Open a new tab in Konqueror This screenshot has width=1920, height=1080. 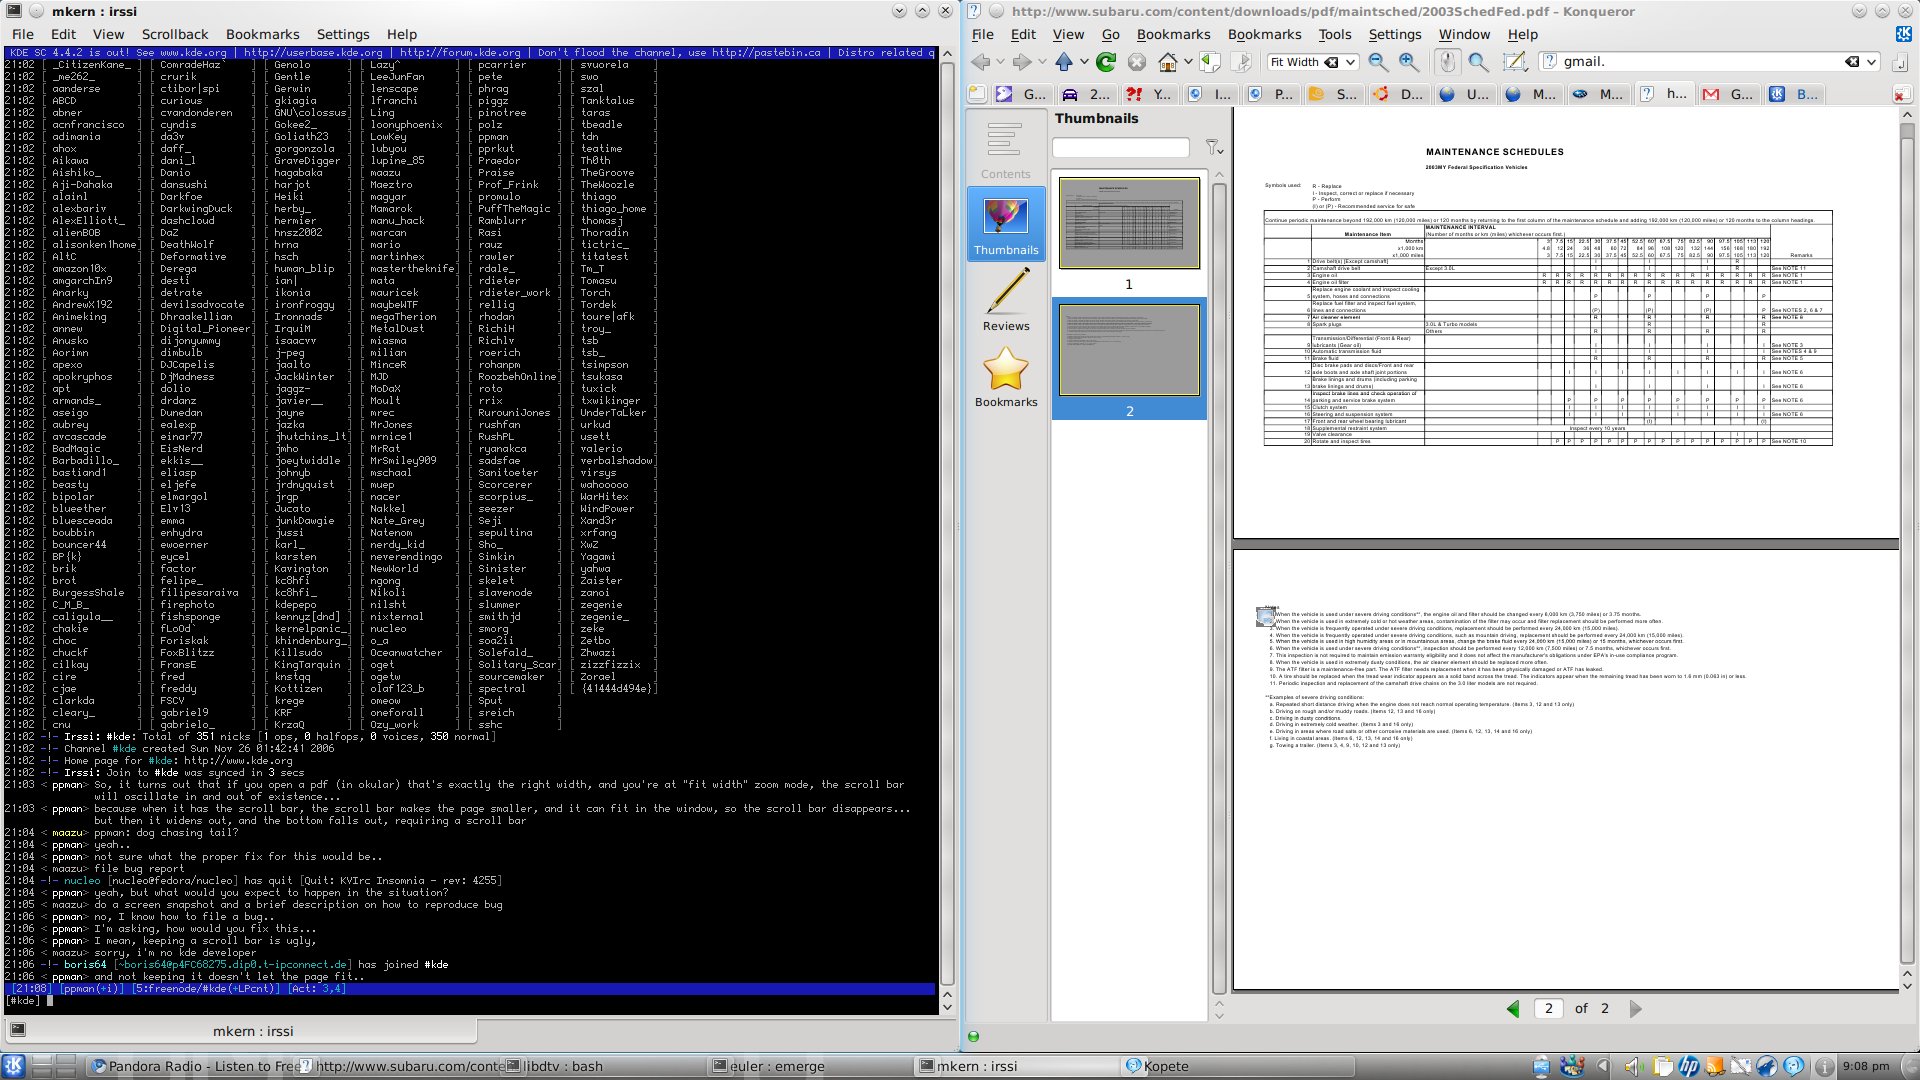click(977, 94)
